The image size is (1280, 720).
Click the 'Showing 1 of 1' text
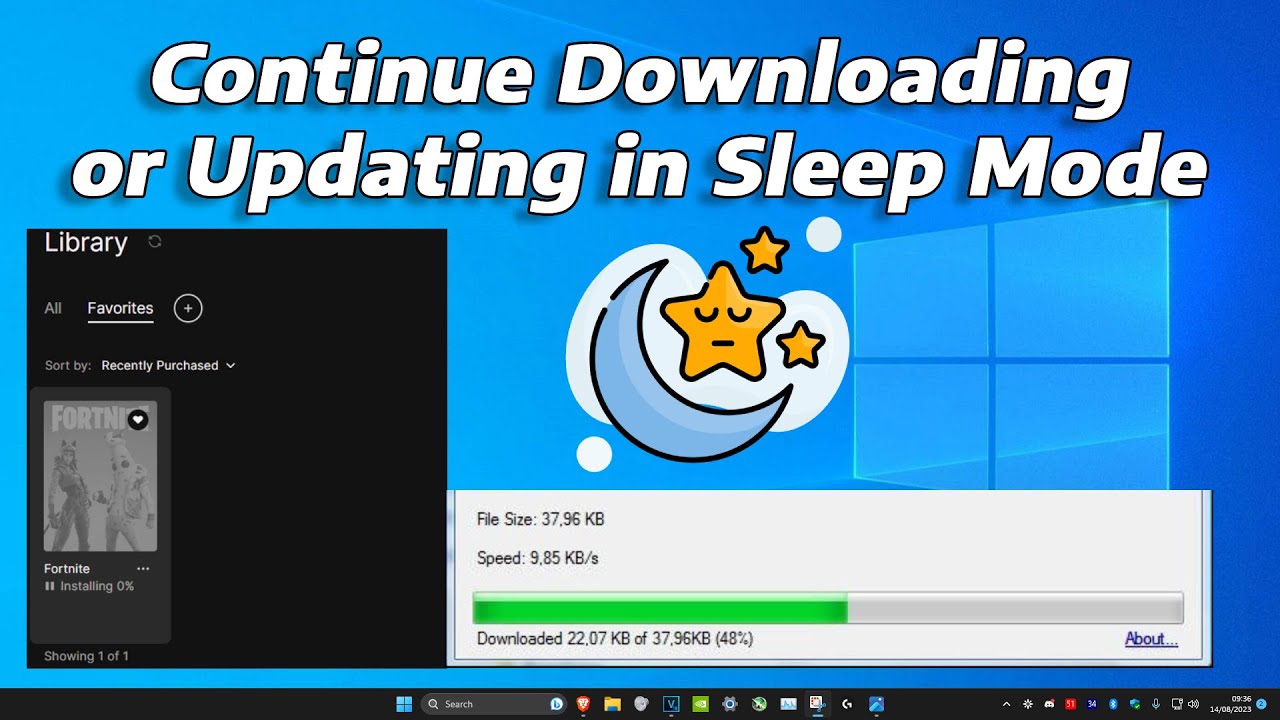click(x=86, y=656)
